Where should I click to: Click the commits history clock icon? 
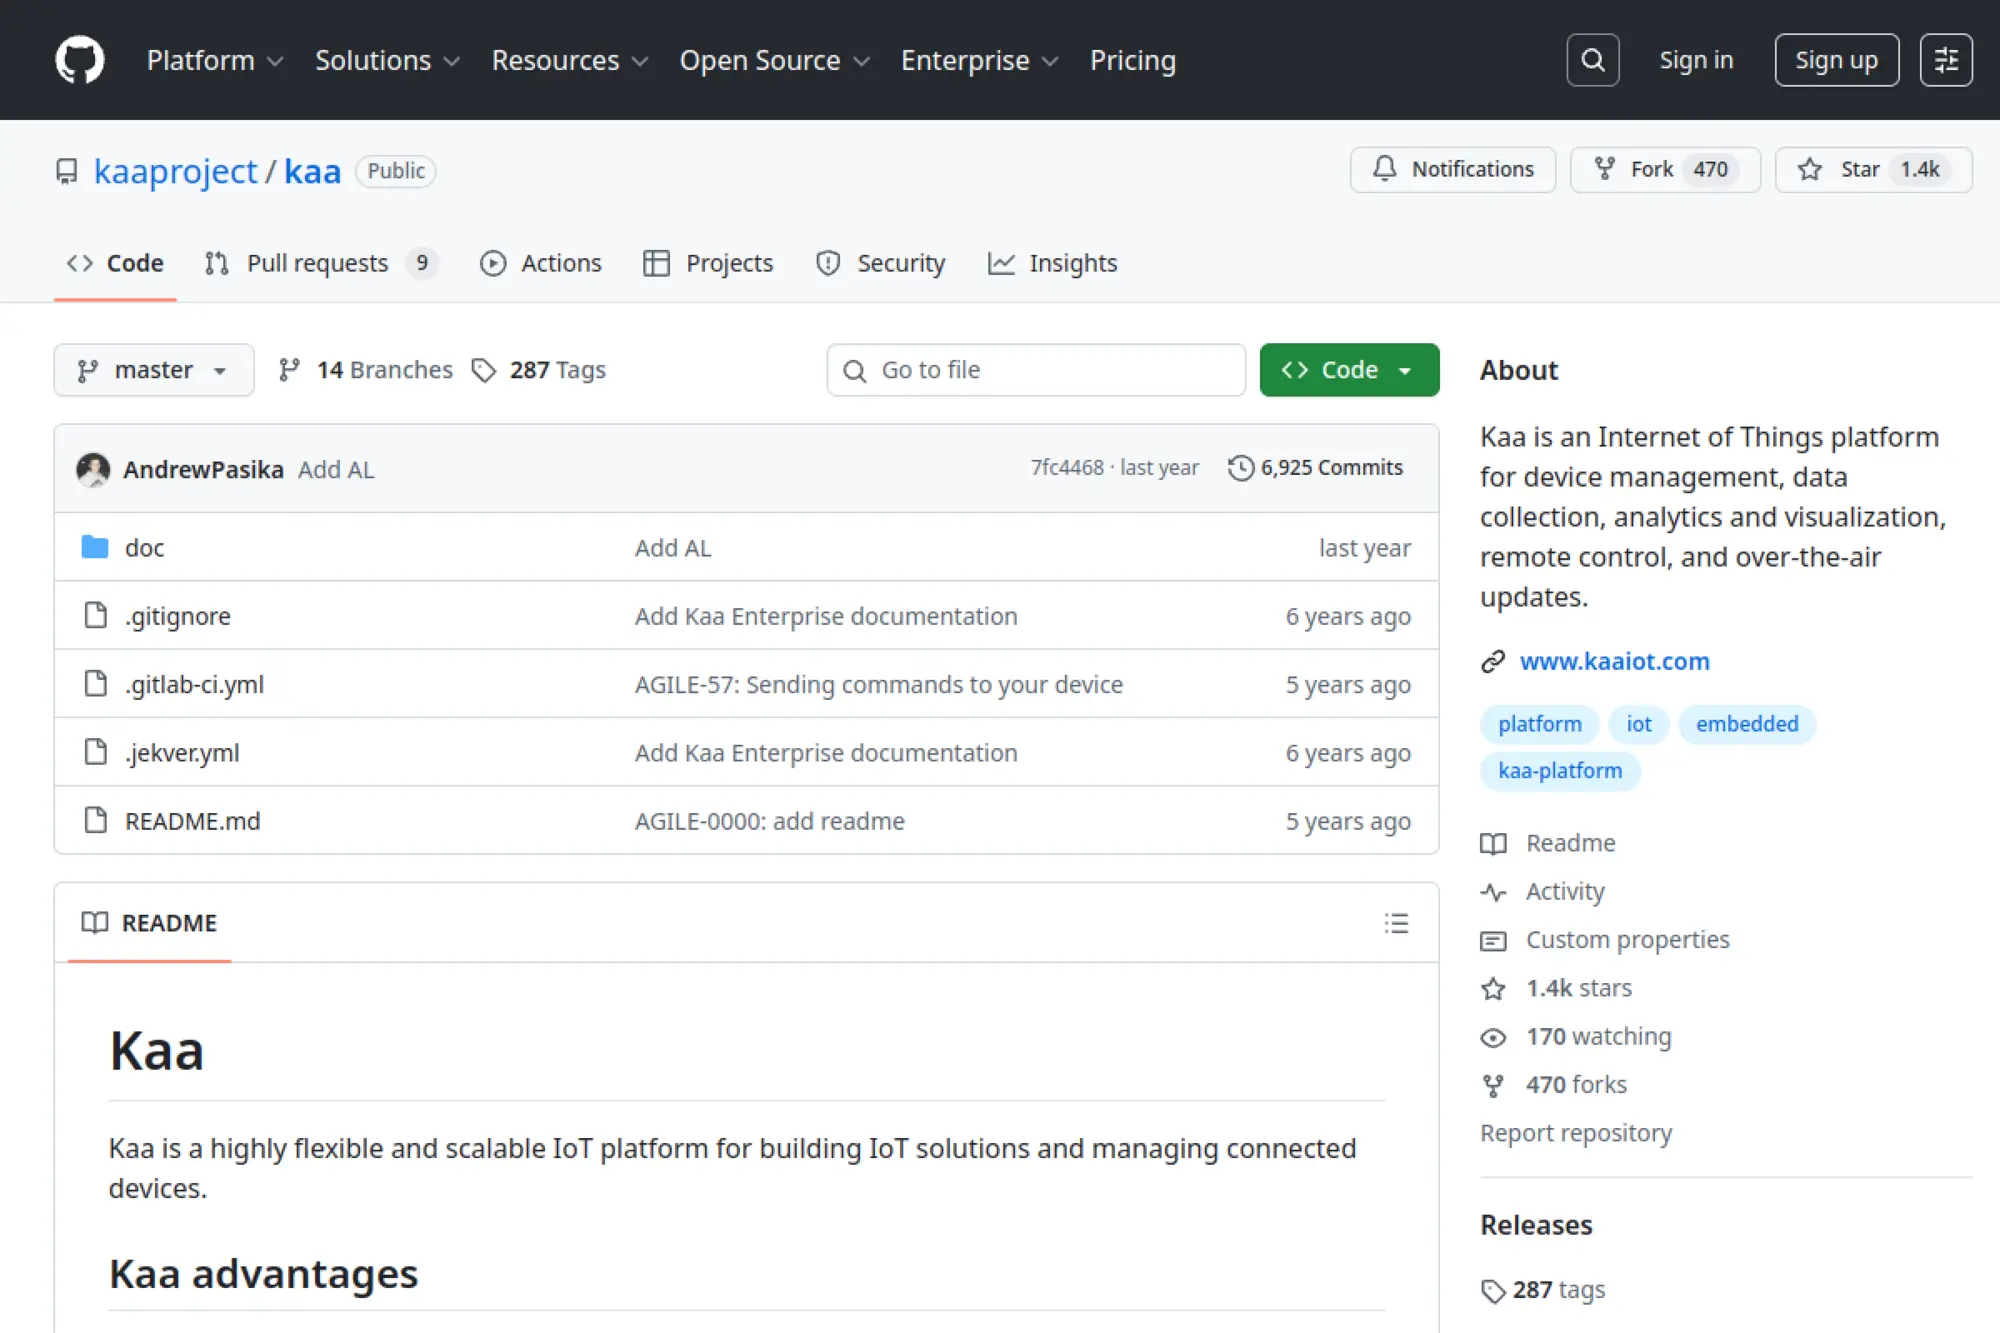point(1240,468)
